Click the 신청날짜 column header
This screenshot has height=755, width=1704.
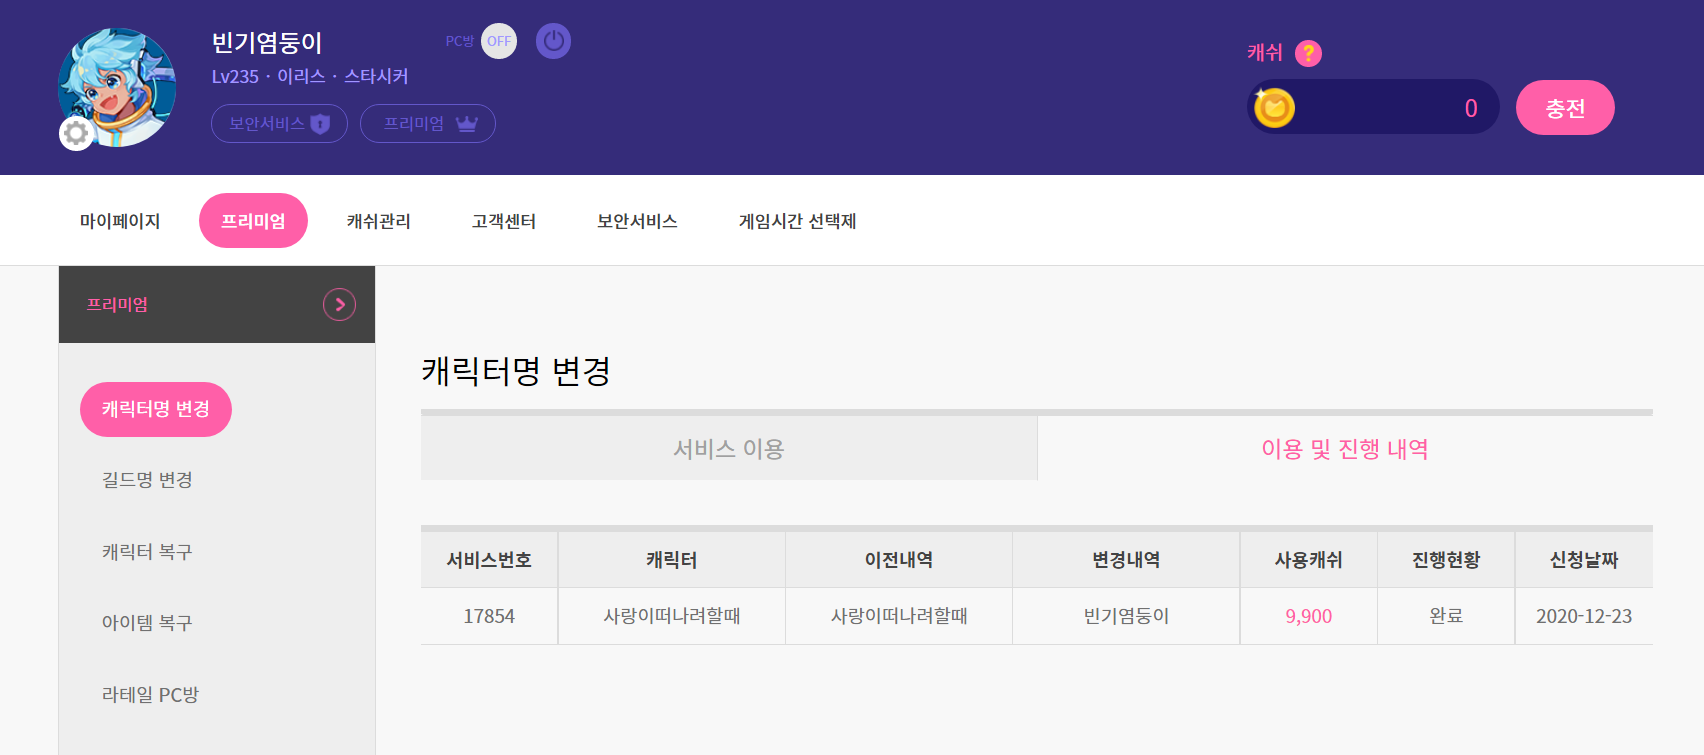(x=1584, y=560)
